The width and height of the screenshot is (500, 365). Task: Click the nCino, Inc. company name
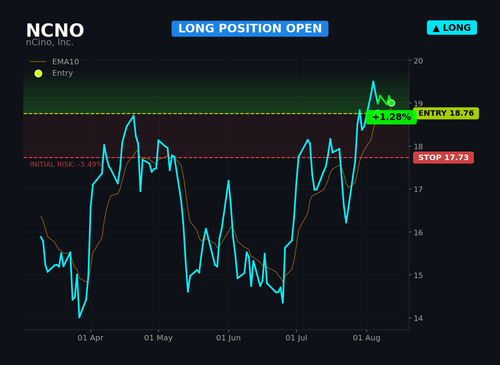point(49,42)
